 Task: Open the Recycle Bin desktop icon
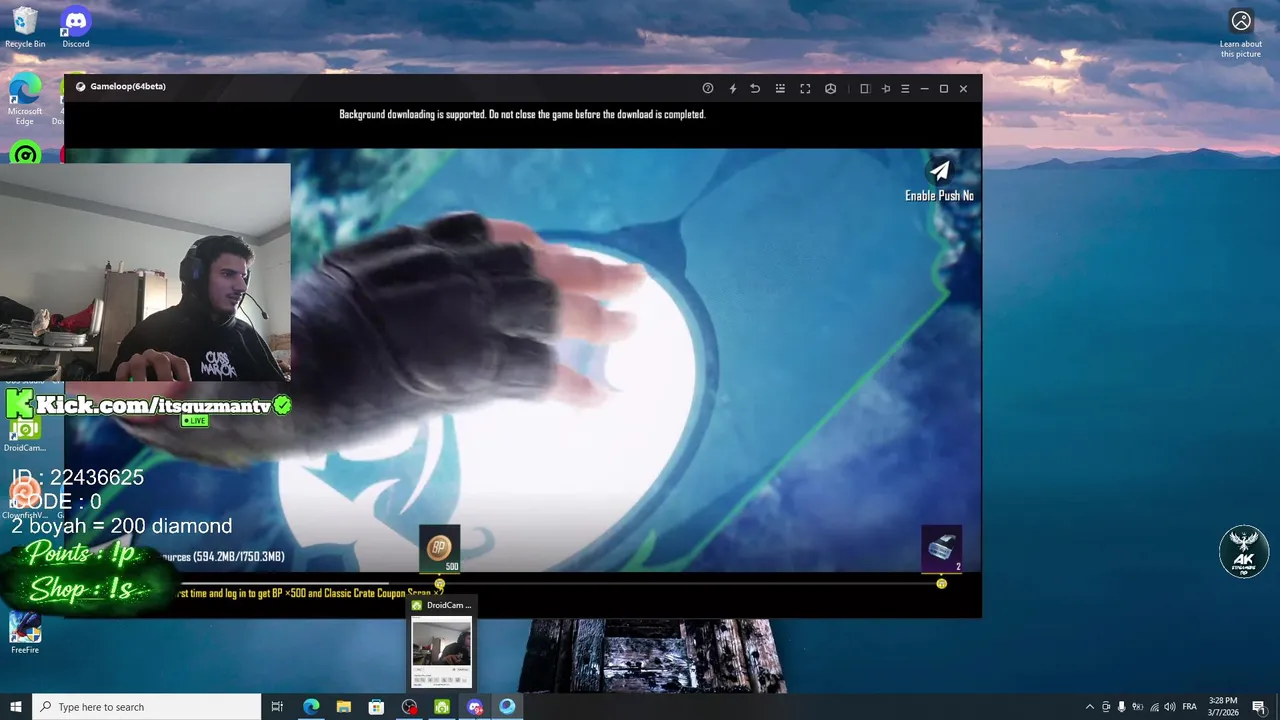pos(25,27)
